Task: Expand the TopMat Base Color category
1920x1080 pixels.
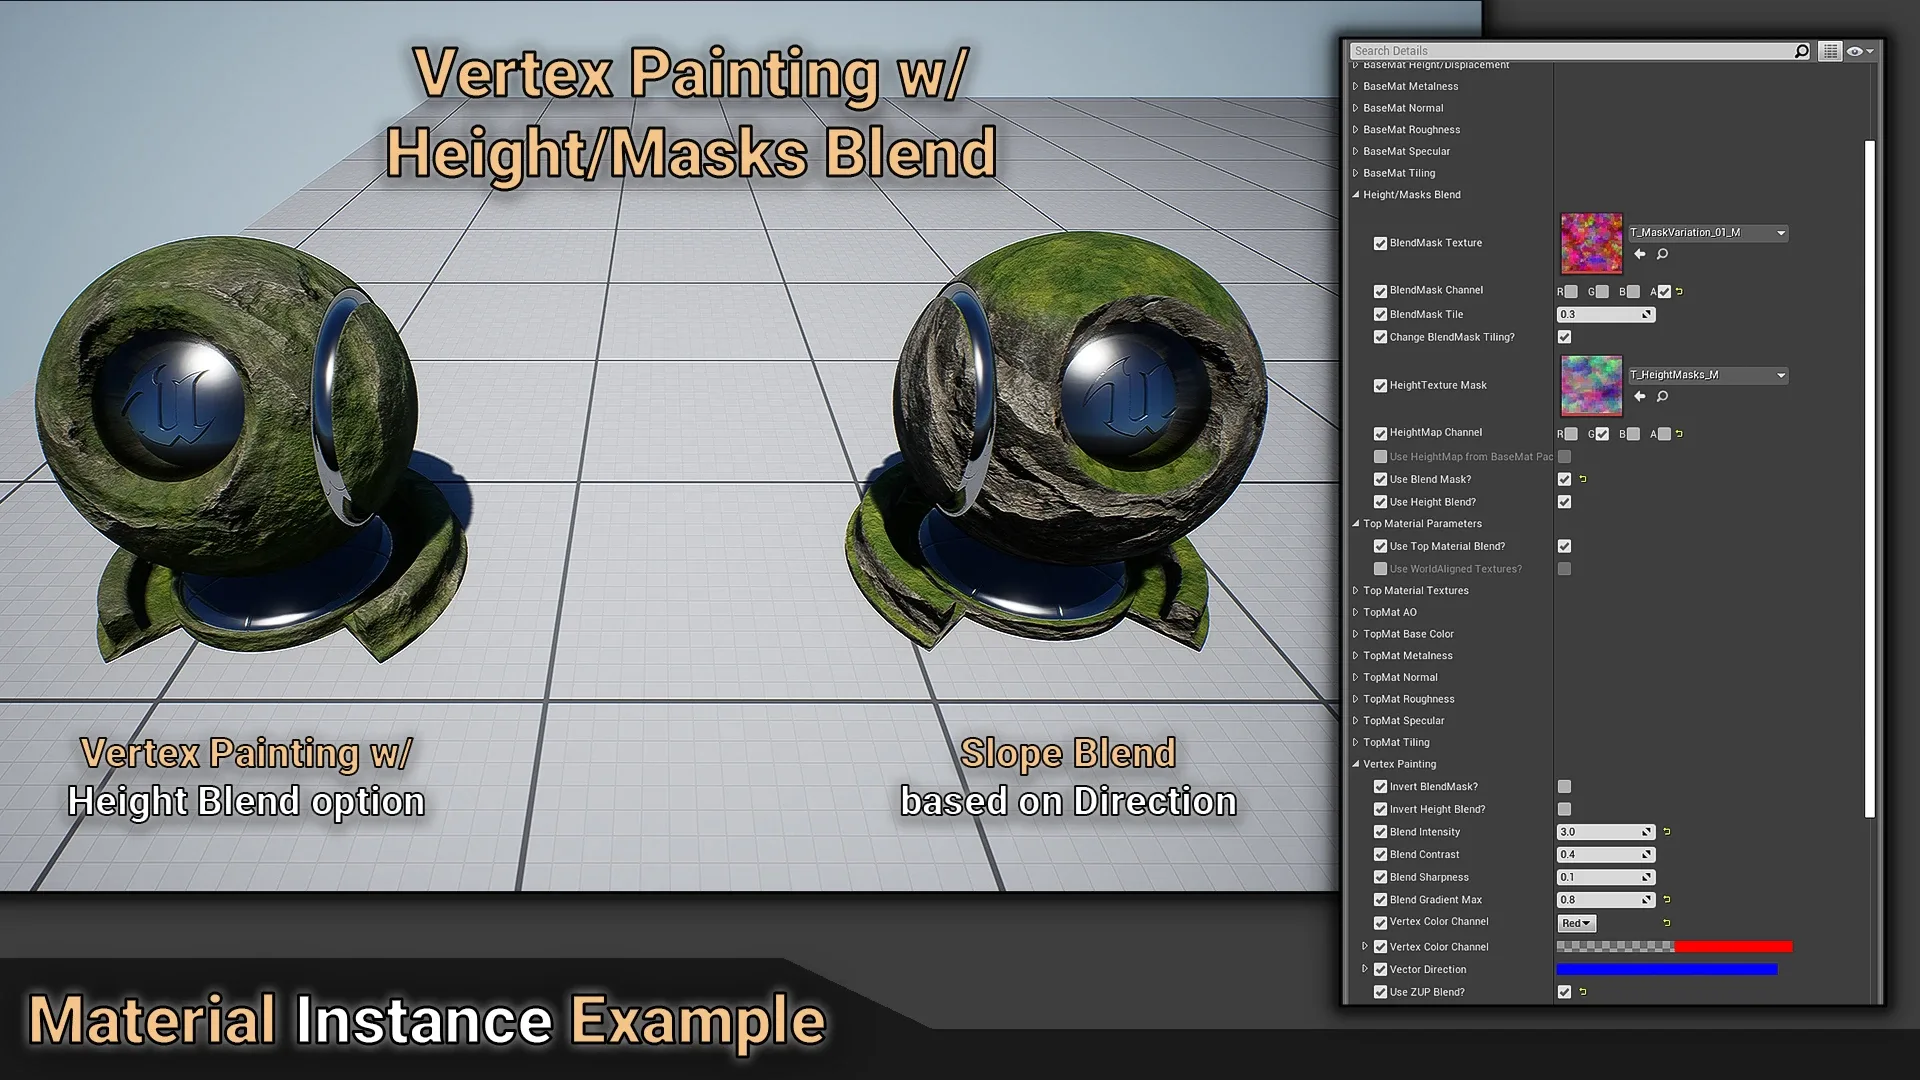Action: click(x=1356, y=634)
